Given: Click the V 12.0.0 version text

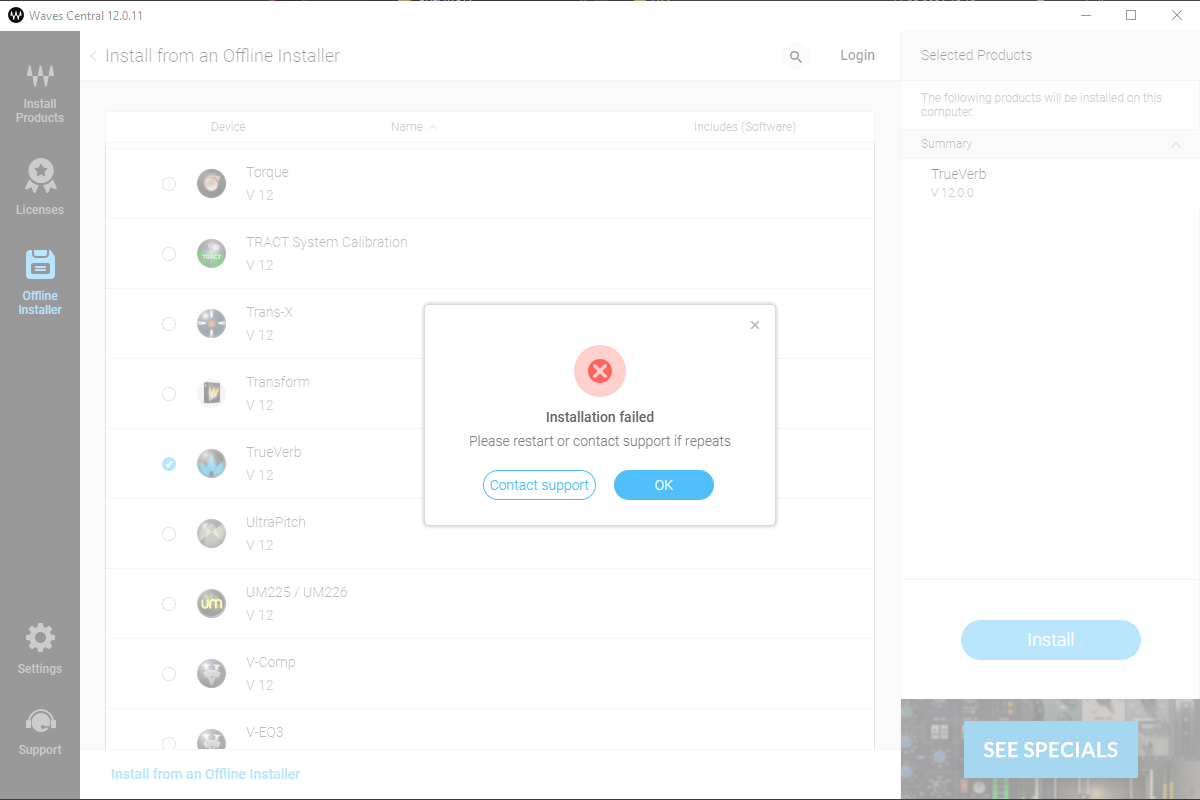Looking at the screenshot, I should point(952,193).
